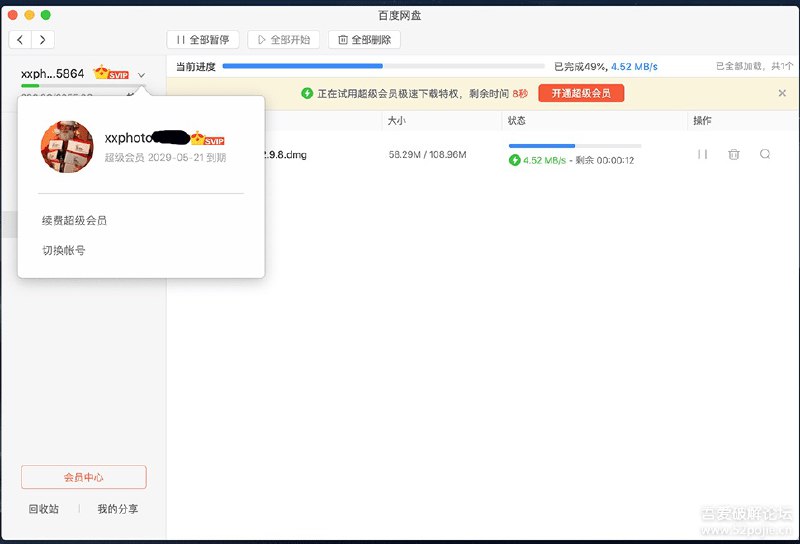
Task: Select 切换帐号 menu item
Action: [64, 251]
